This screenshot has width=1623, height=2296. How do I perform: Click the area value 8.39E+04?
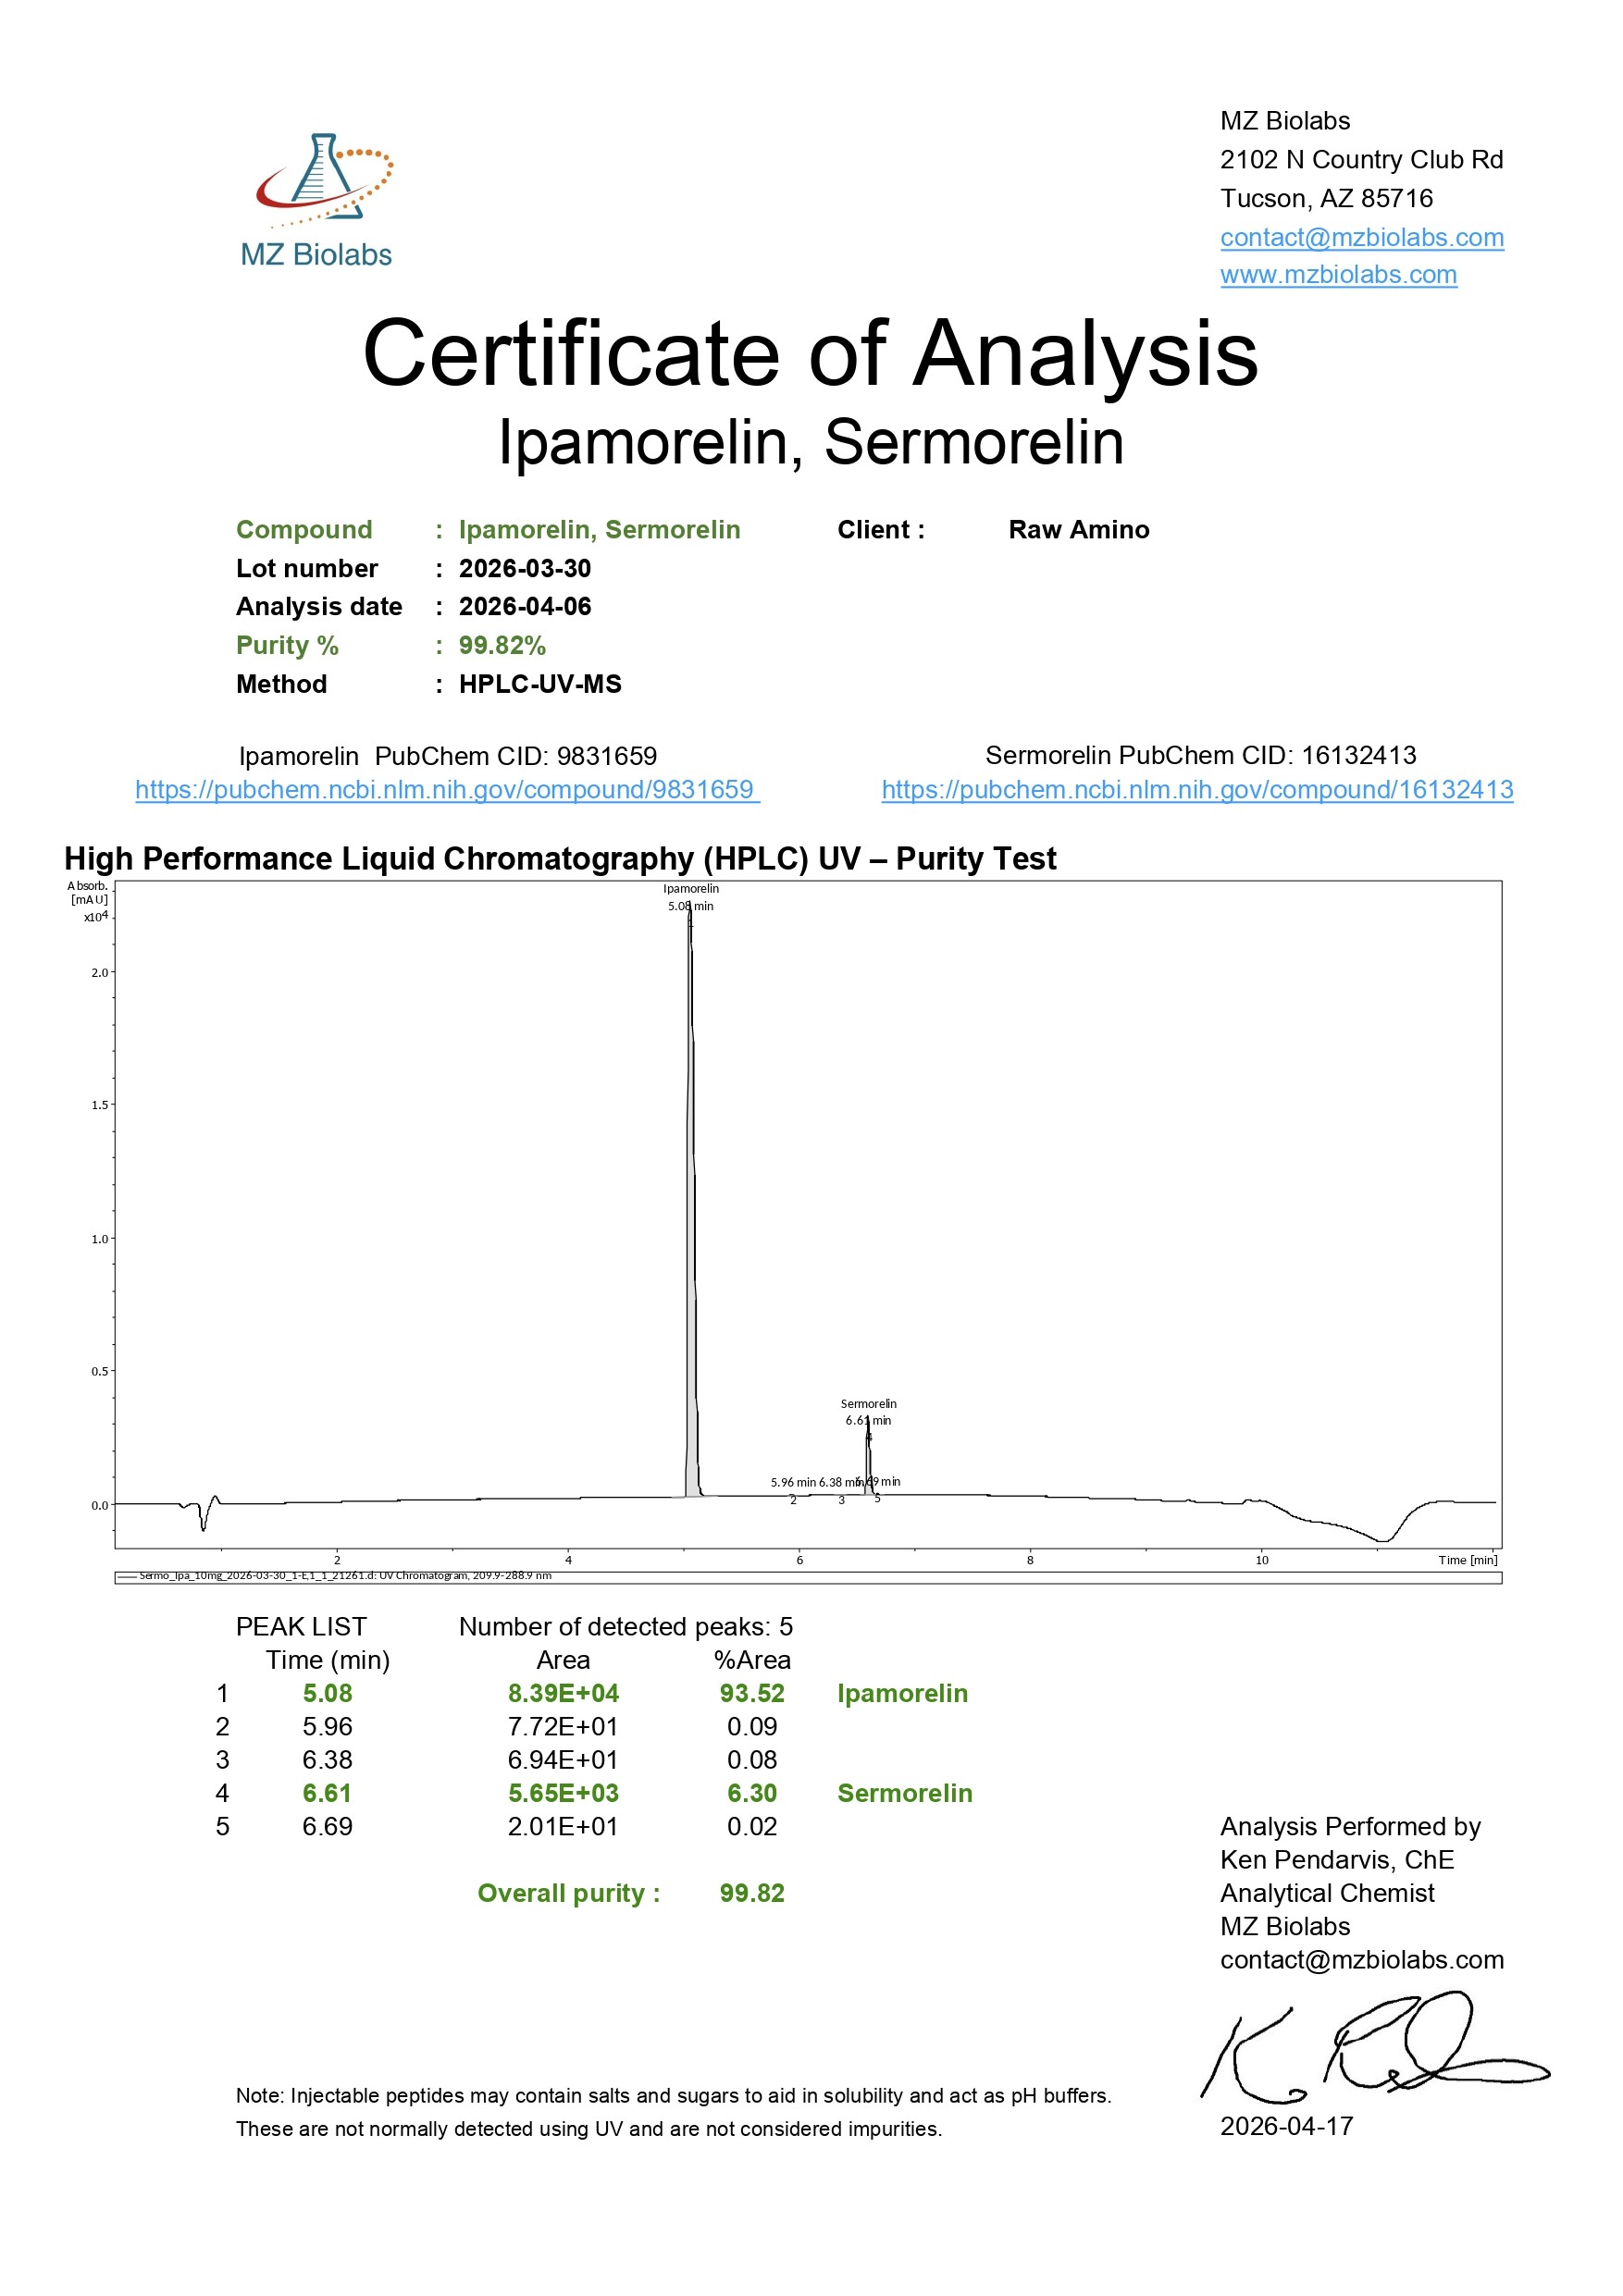(563, 1694)
